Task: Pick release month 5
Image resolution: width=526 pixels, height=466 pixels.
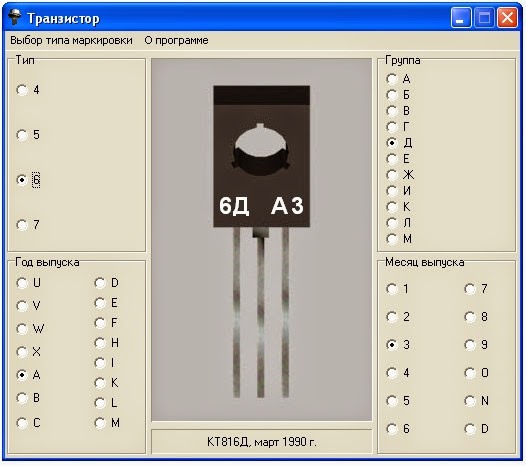Action: coord(392,401)
